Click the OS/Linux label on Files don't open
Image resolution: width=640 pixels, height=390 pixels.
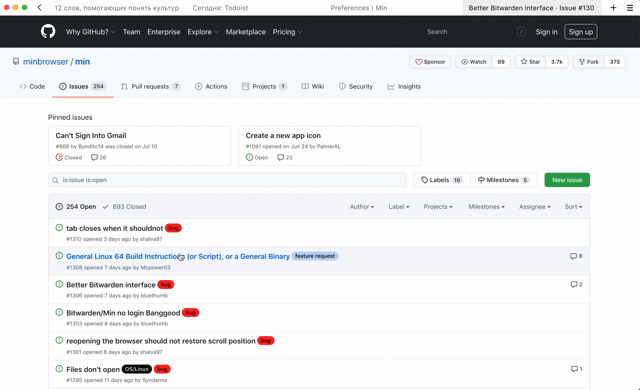tap(137, 369)
